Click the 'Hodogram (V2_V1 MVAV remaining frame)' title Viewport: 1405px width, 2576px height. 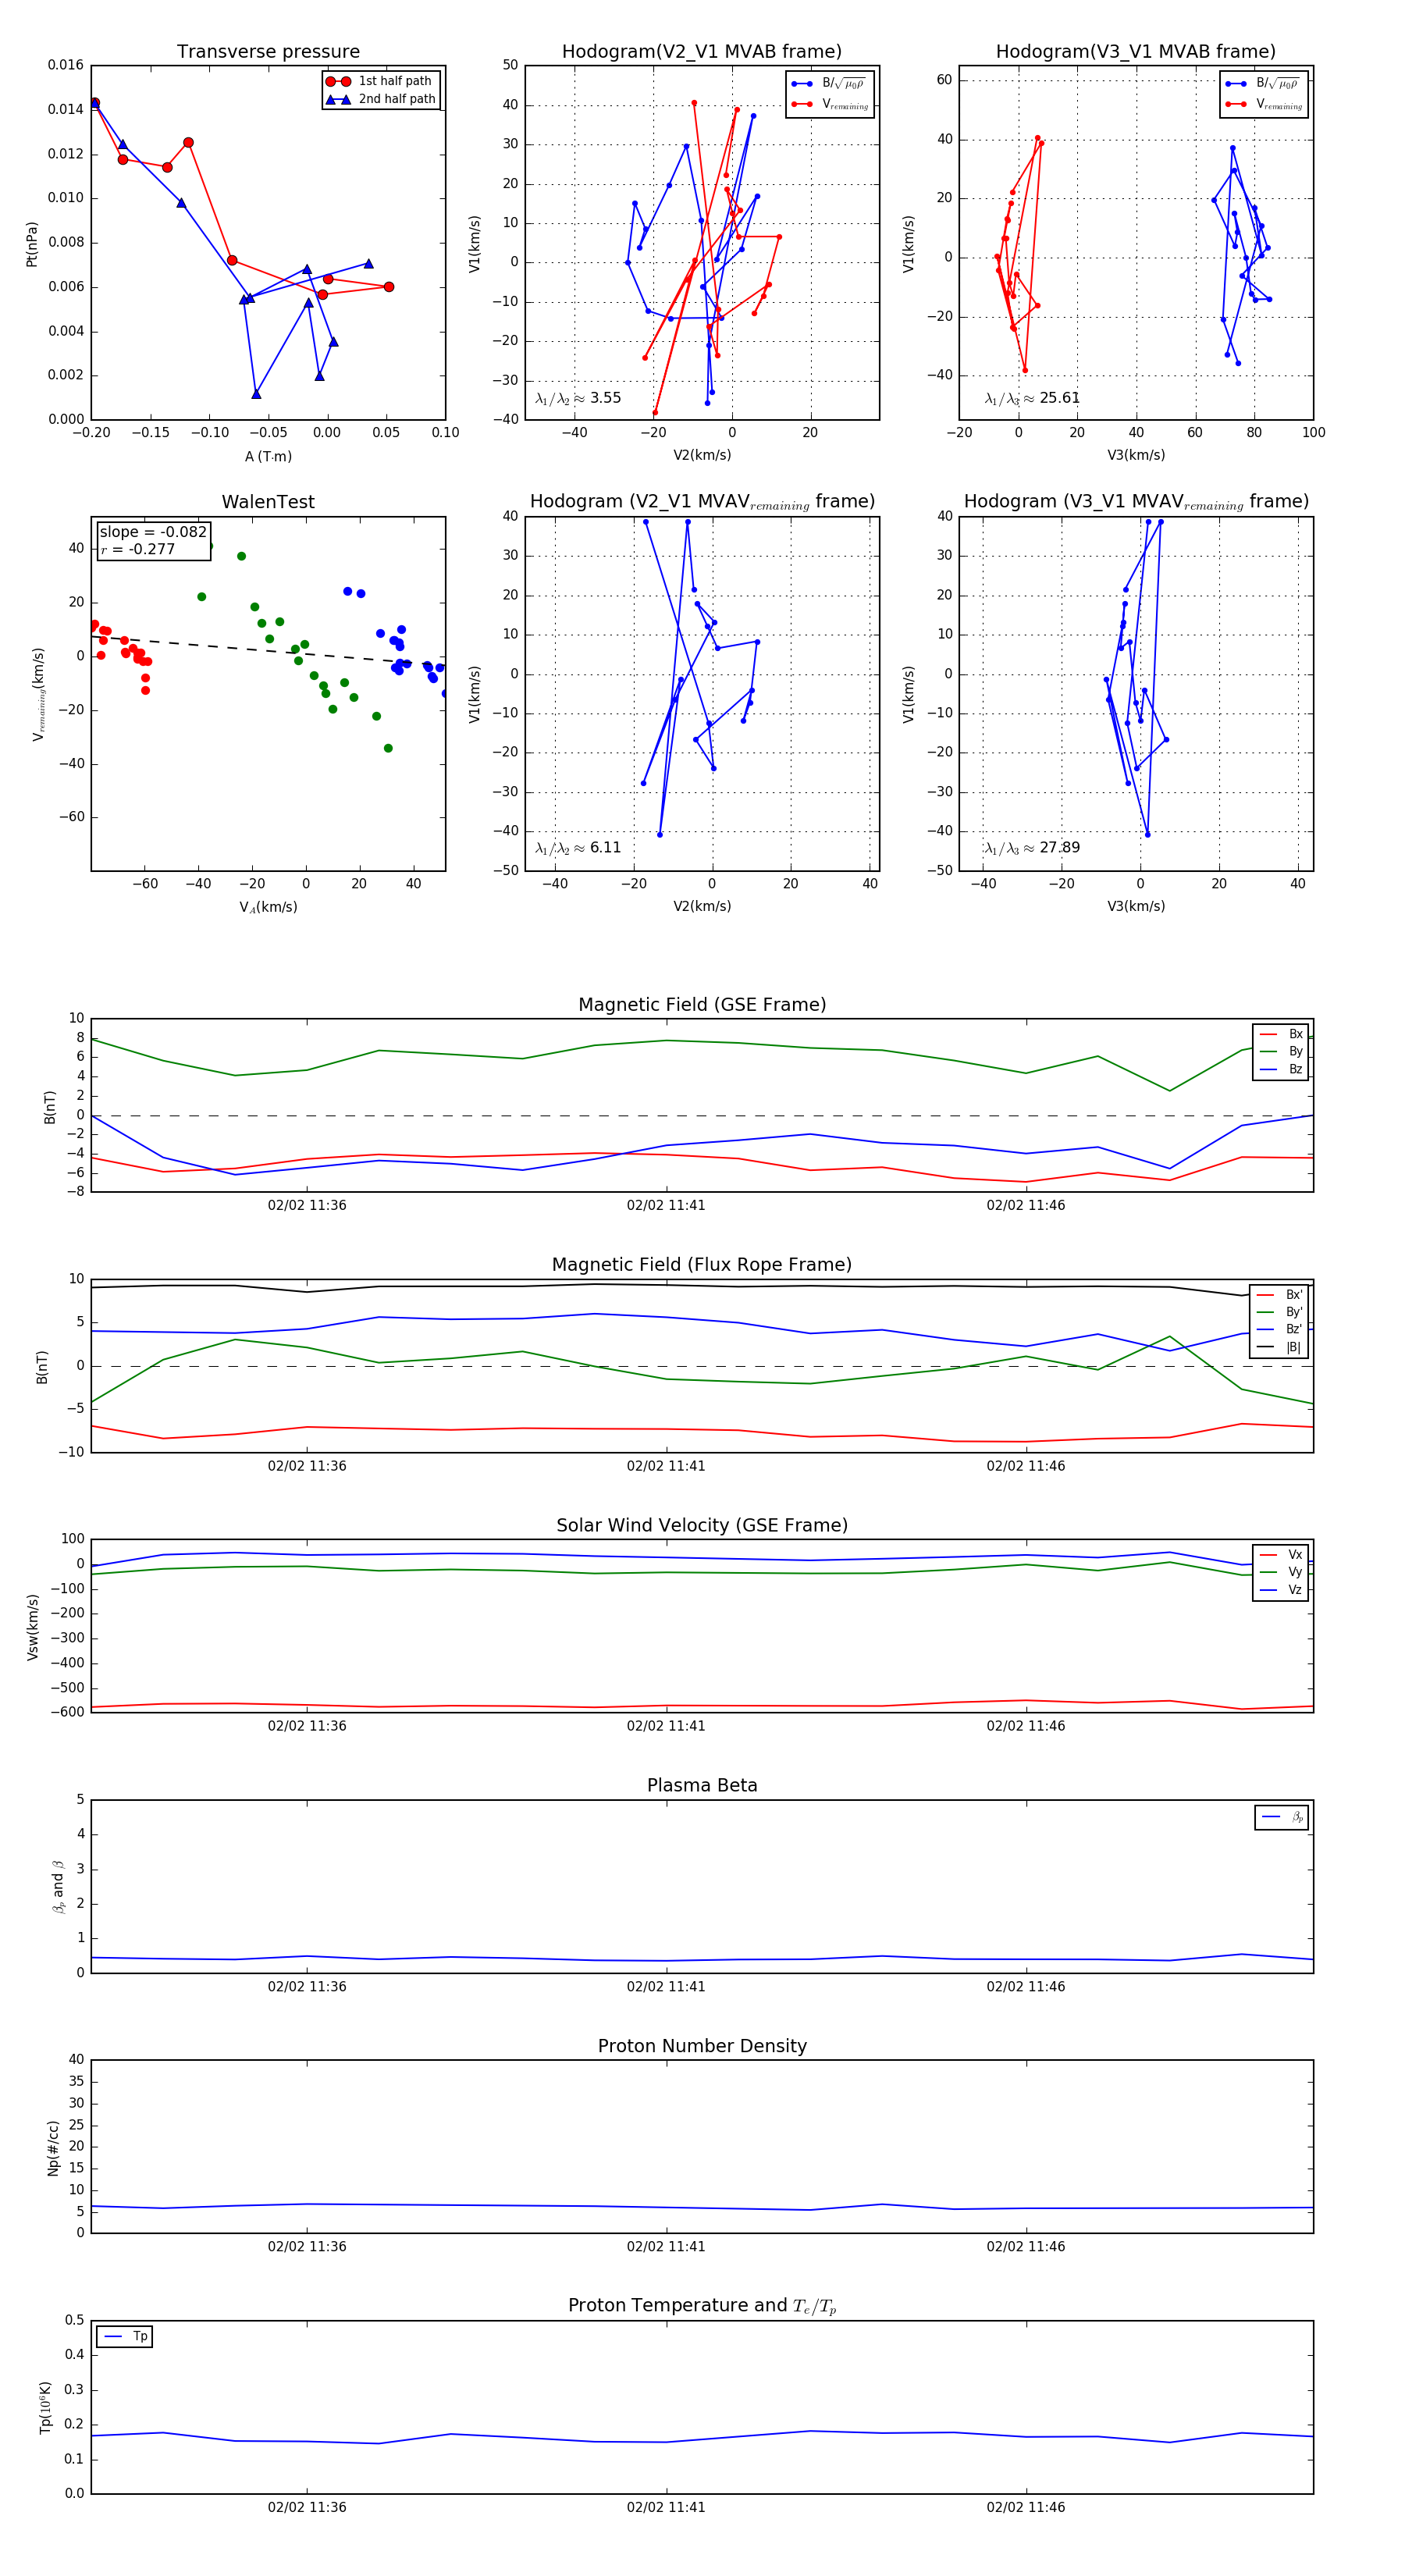(701, 502)
